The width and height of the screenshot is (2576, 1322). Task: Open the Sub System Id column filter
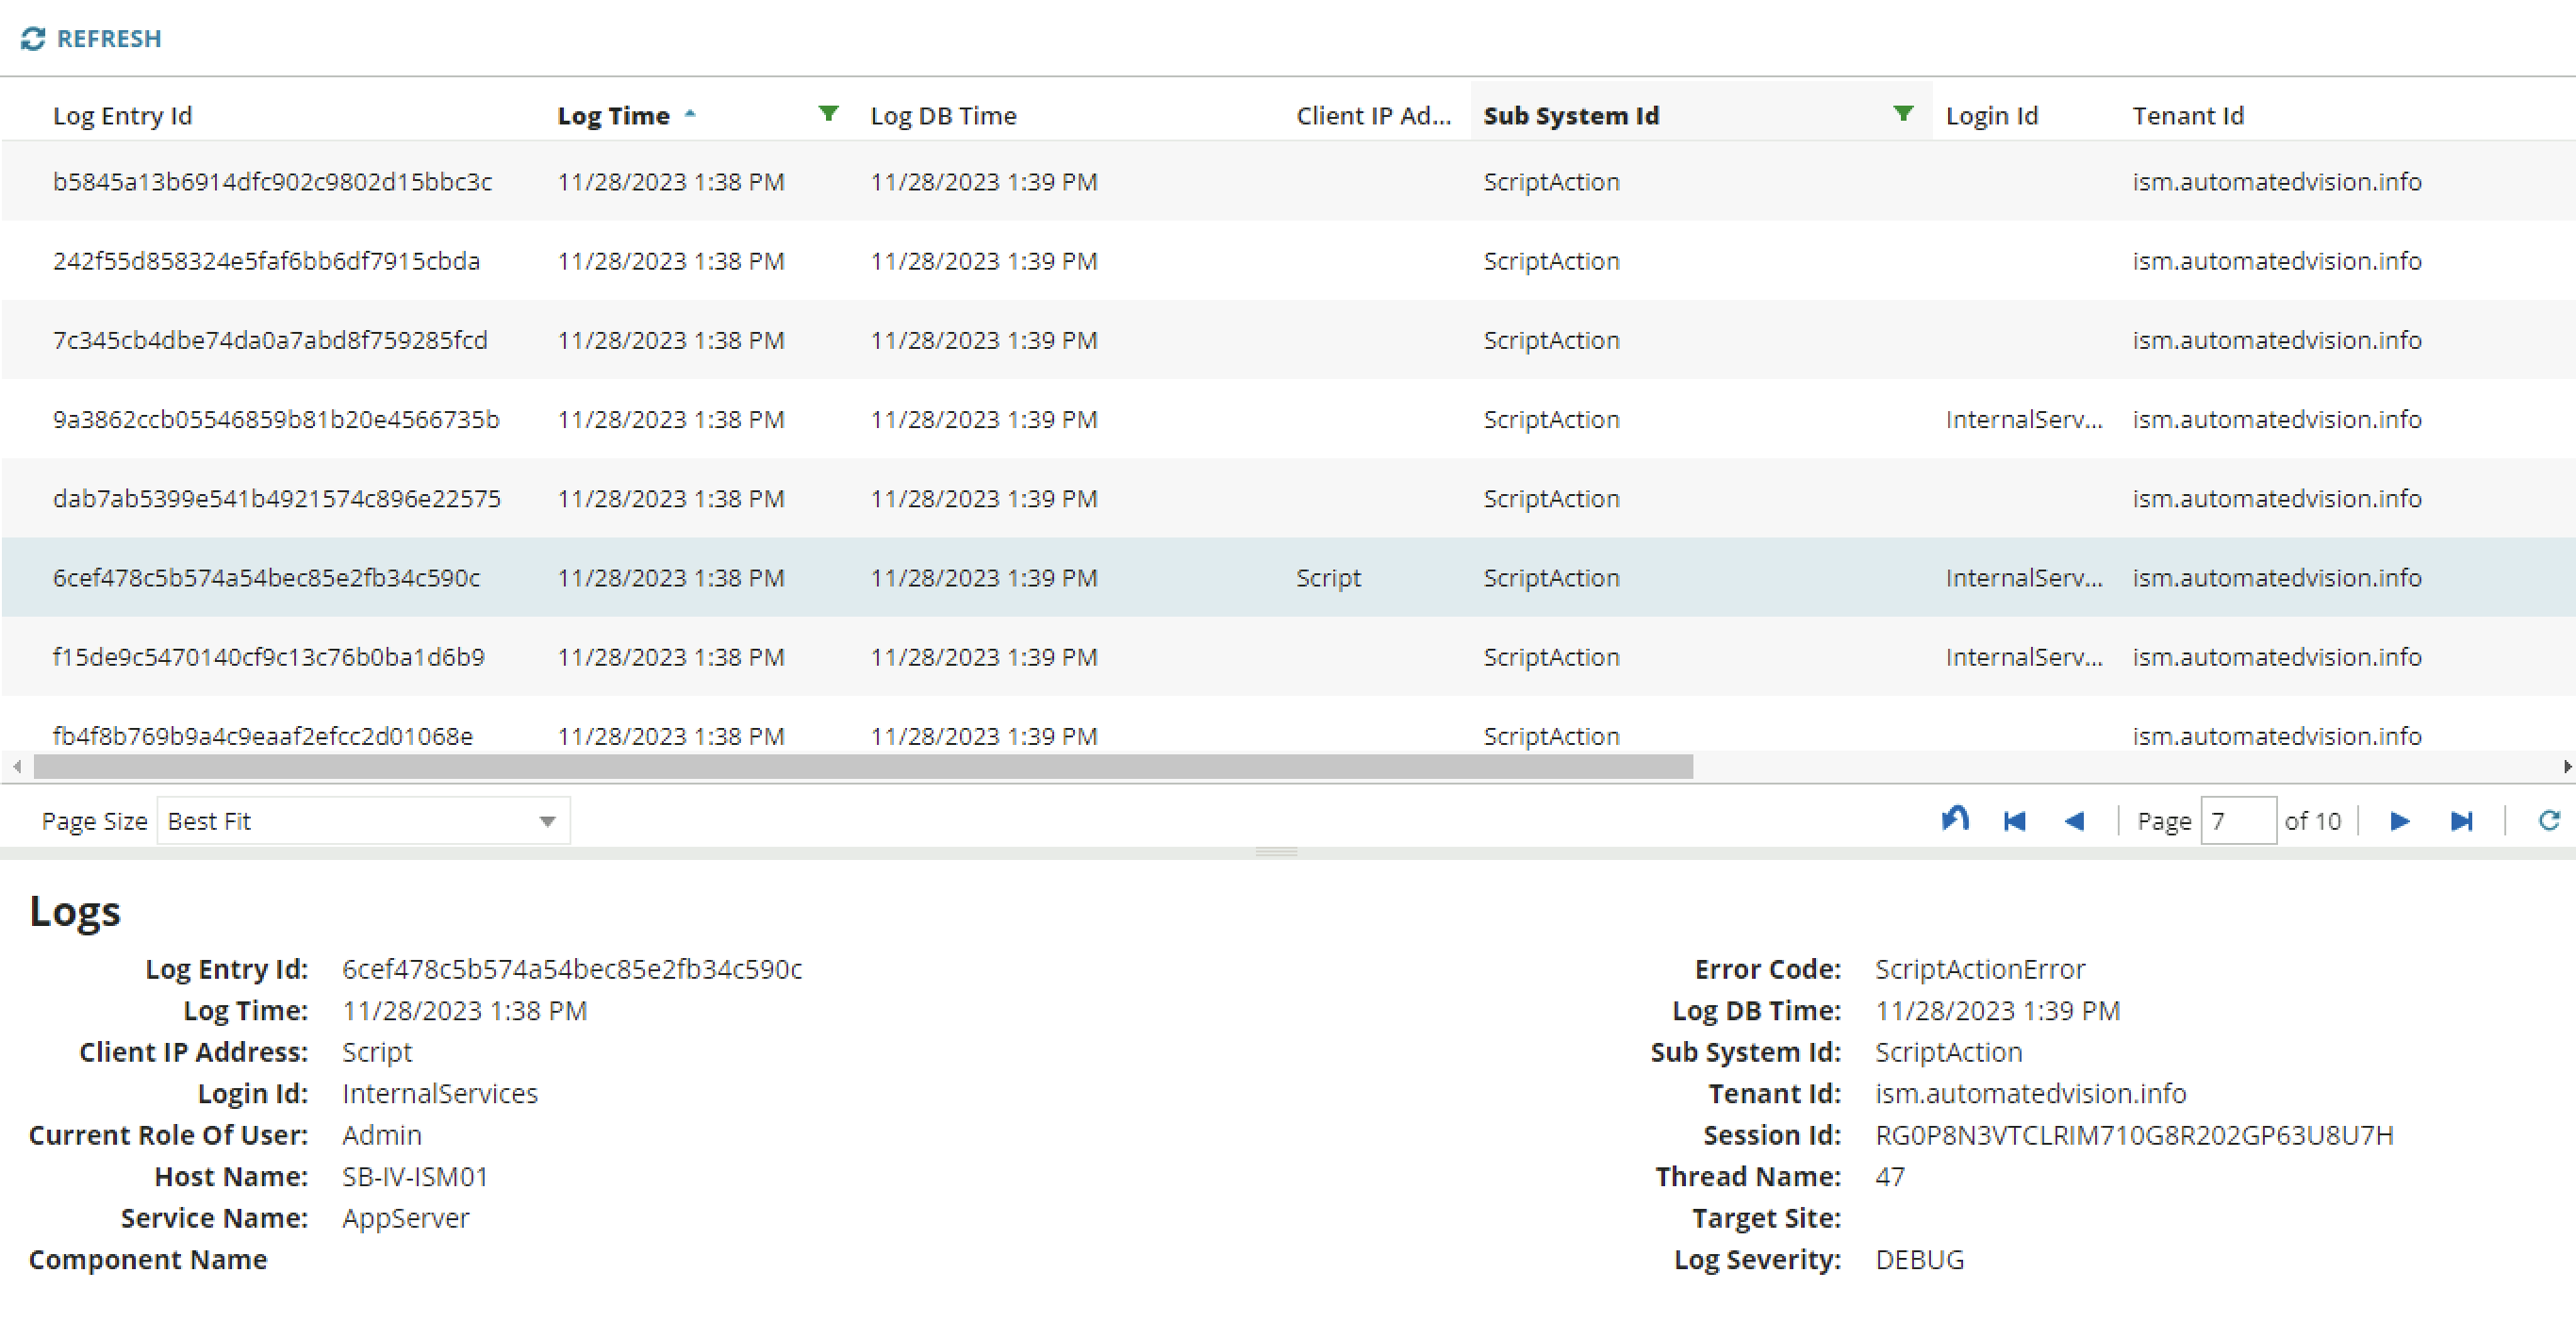(x=1903, y=114)
